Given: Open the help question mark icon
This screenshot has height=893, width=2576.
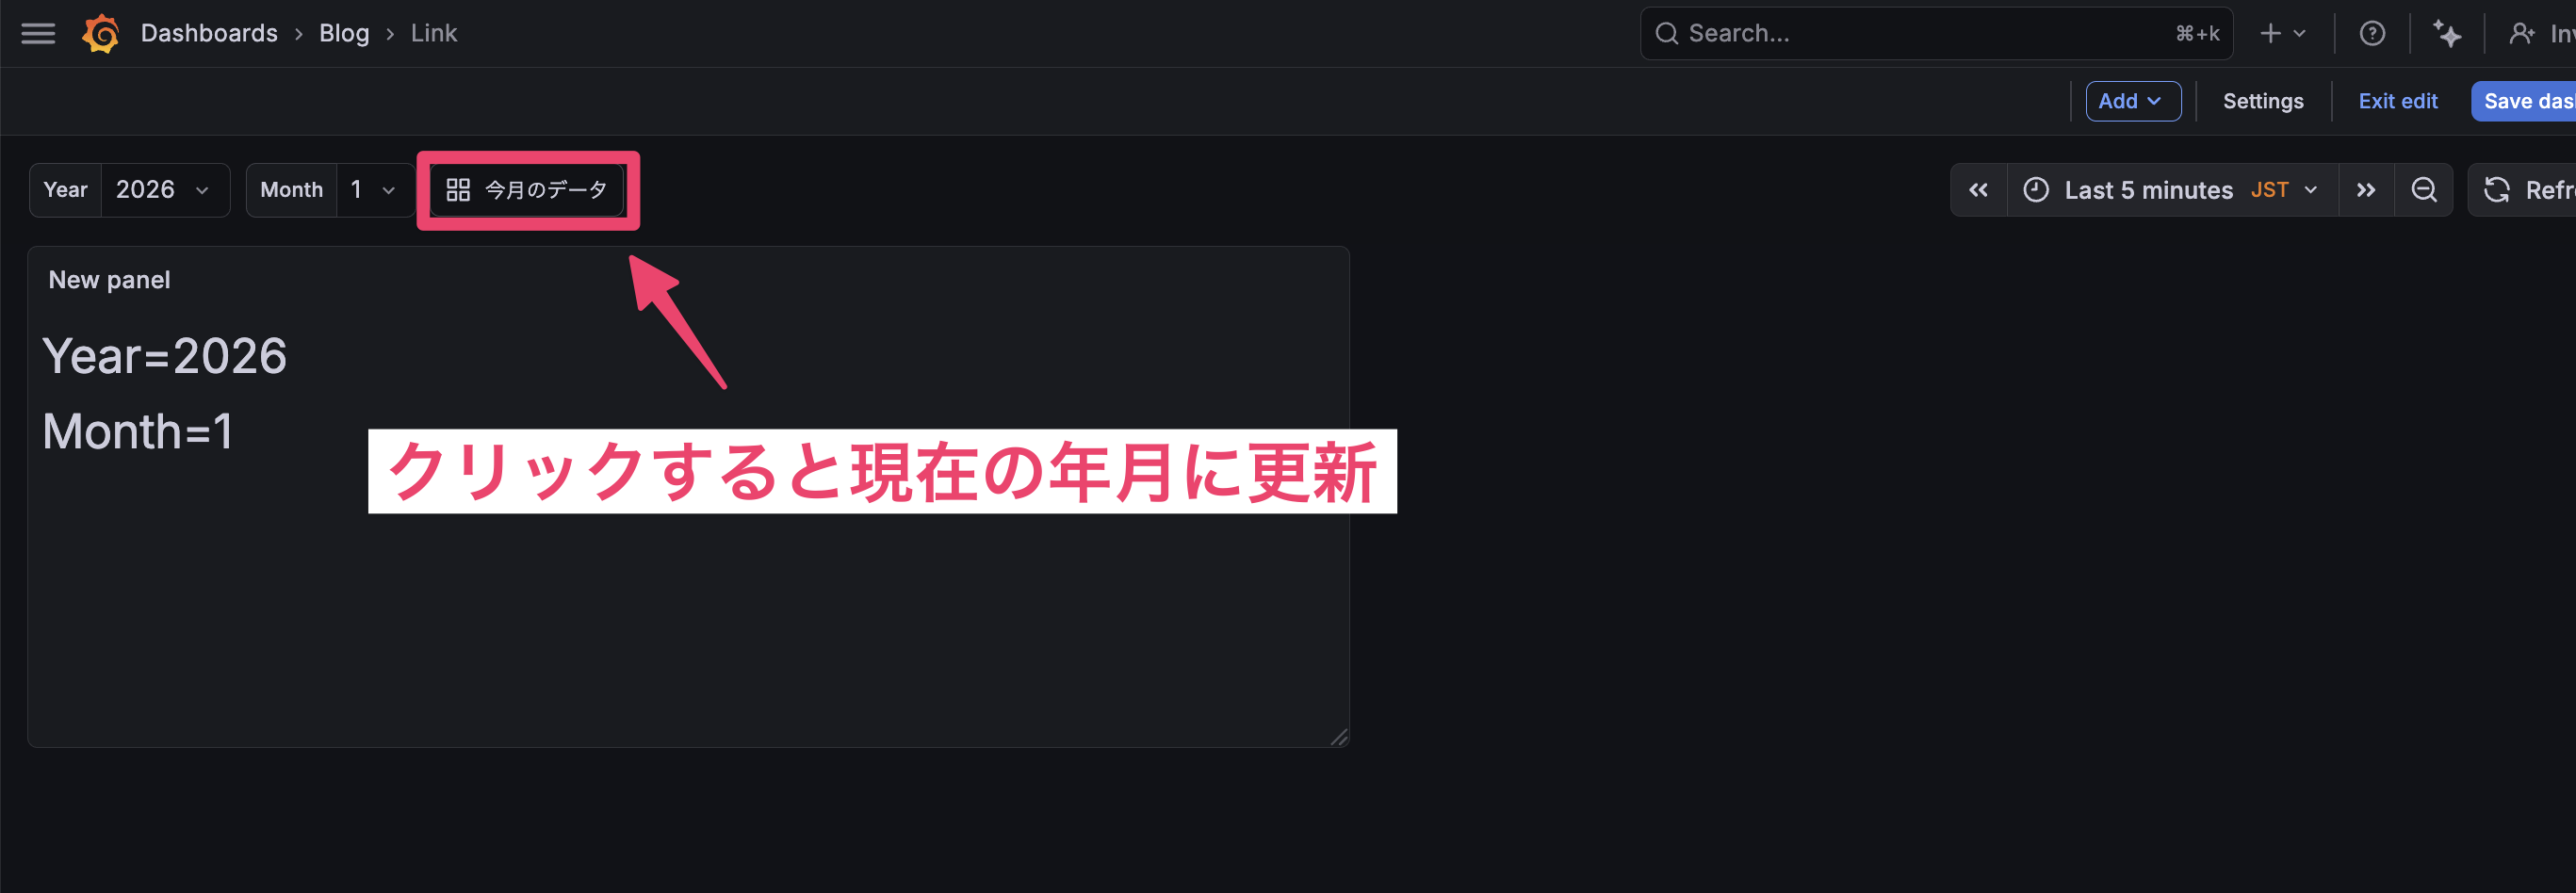Looking at the screenshot, I should point(2371,34).
